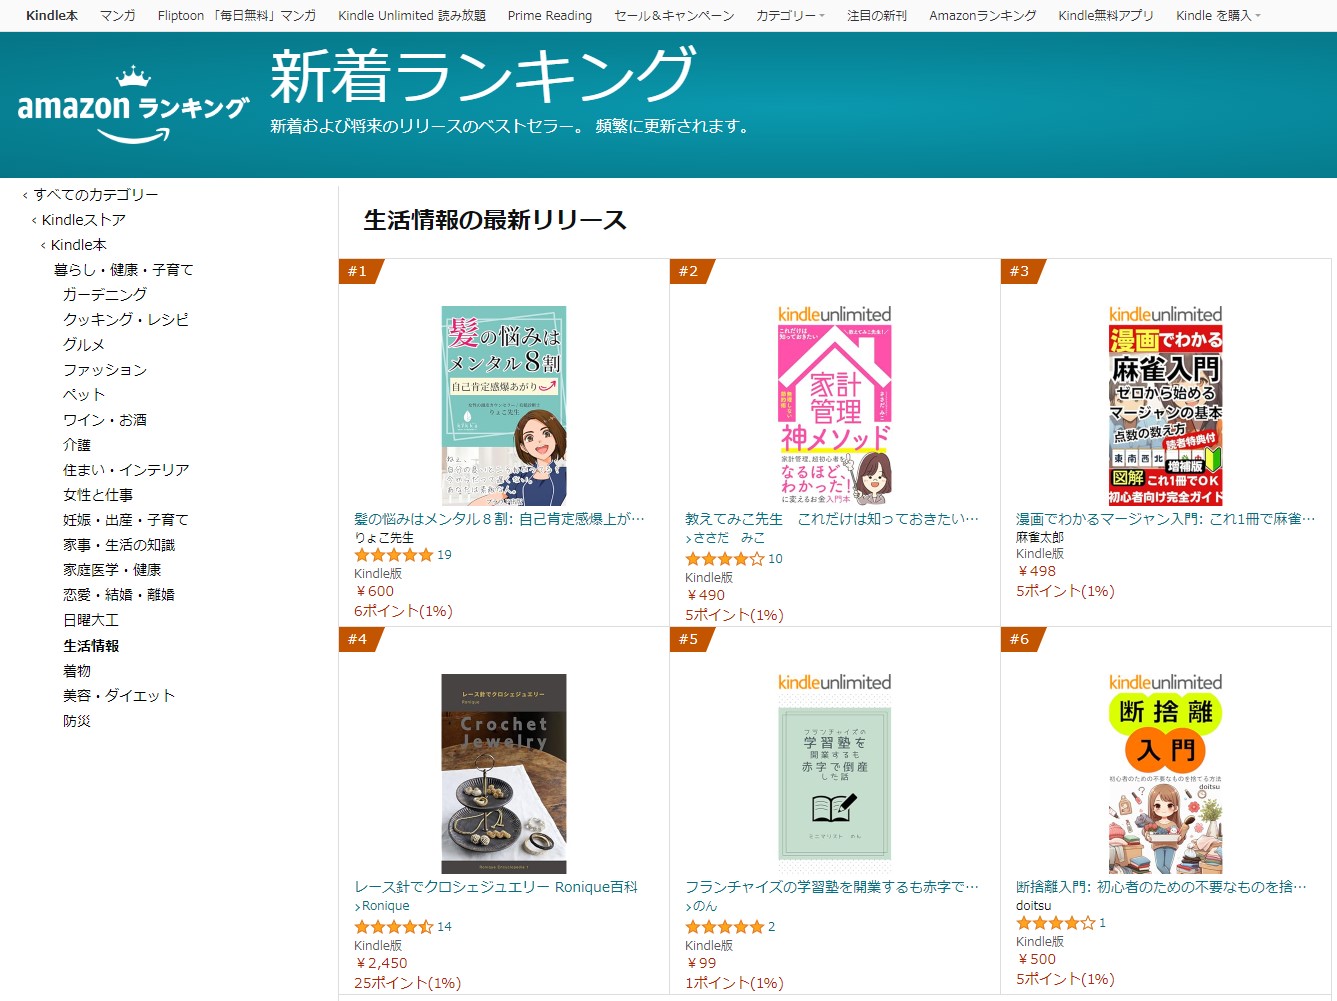Viewport: 1337px width, 1001px height.
Task: Open 髪の悩みはメンタル8割 book cover thumbnail
Action: click(x=504, y=405)
